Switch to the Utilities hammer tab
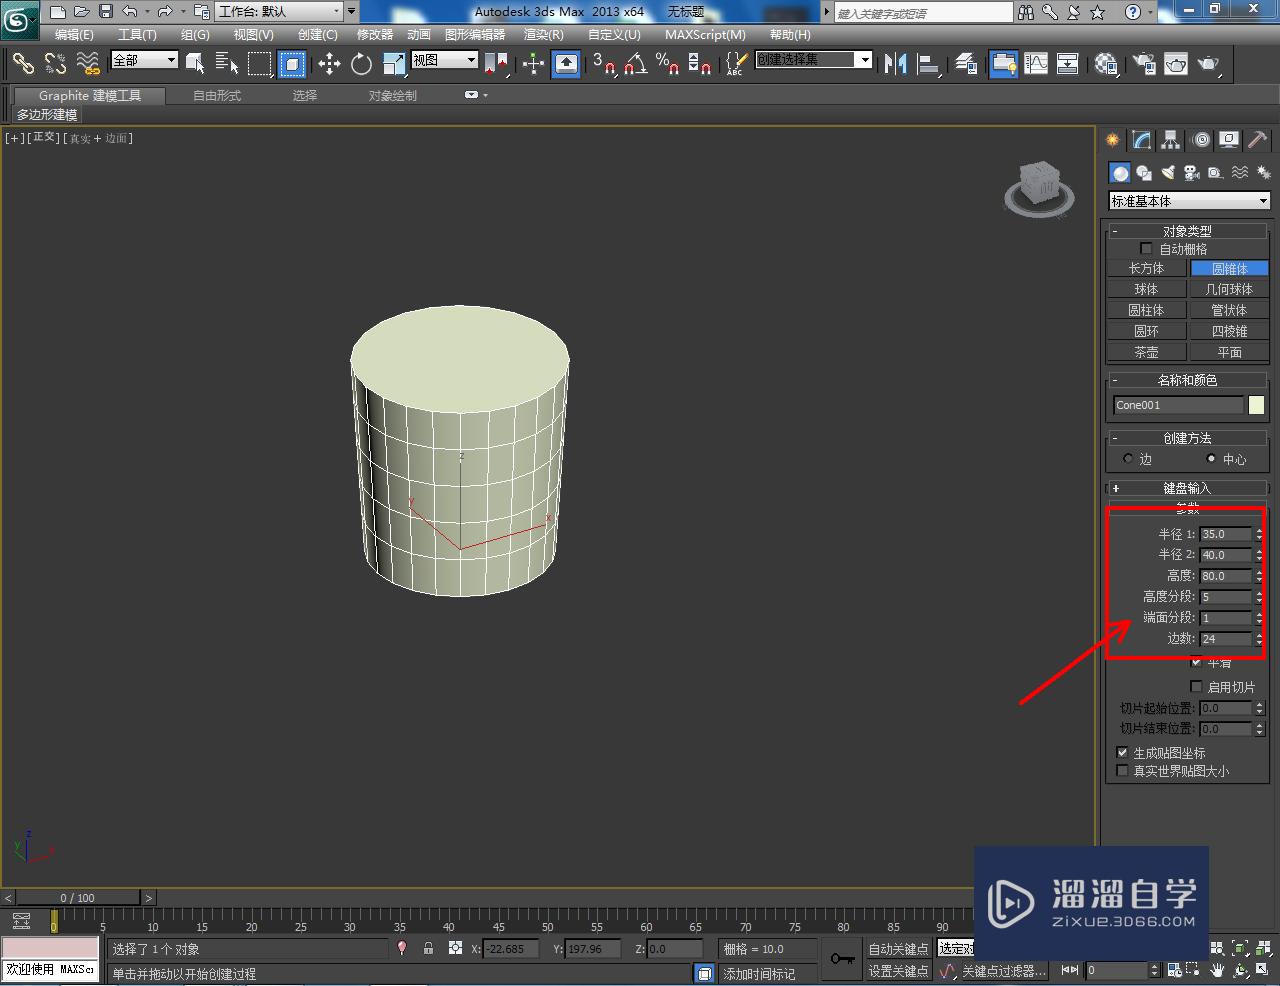Viewport: 1280px width, 986px height. point(1257,140)
